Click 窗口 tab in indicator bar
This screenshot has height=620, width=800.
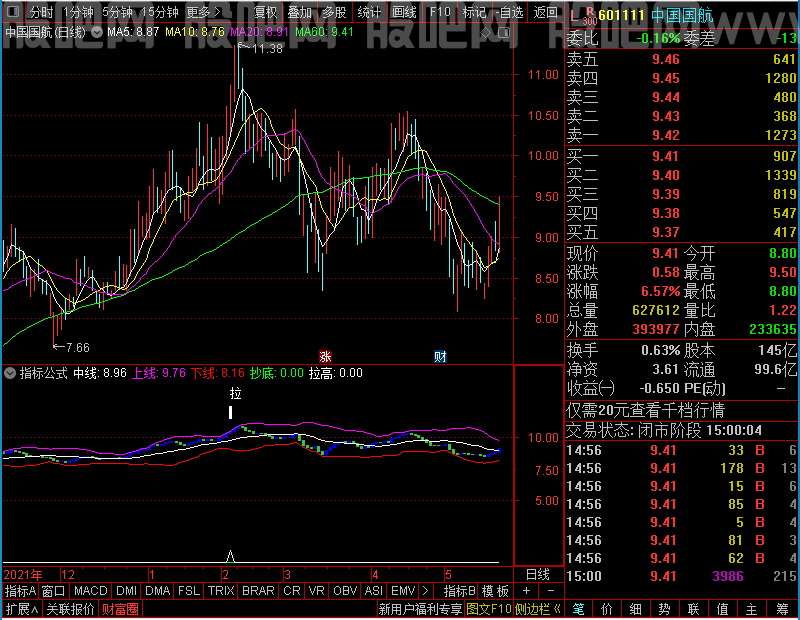(x=54, y=591)
